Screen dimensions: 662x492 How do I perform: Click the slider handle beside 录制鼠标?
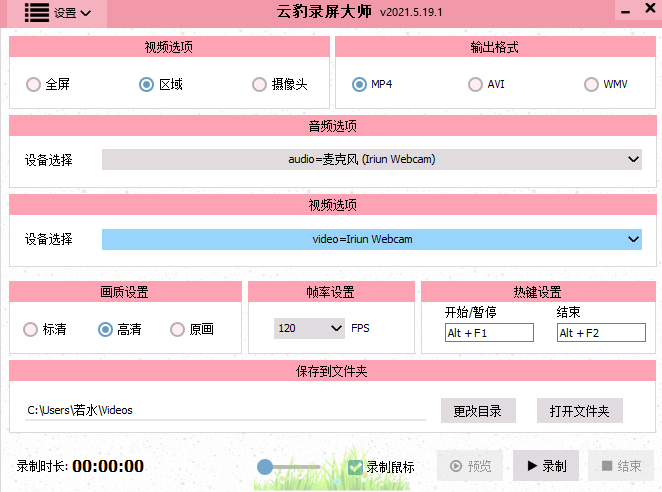coord(265,467)
